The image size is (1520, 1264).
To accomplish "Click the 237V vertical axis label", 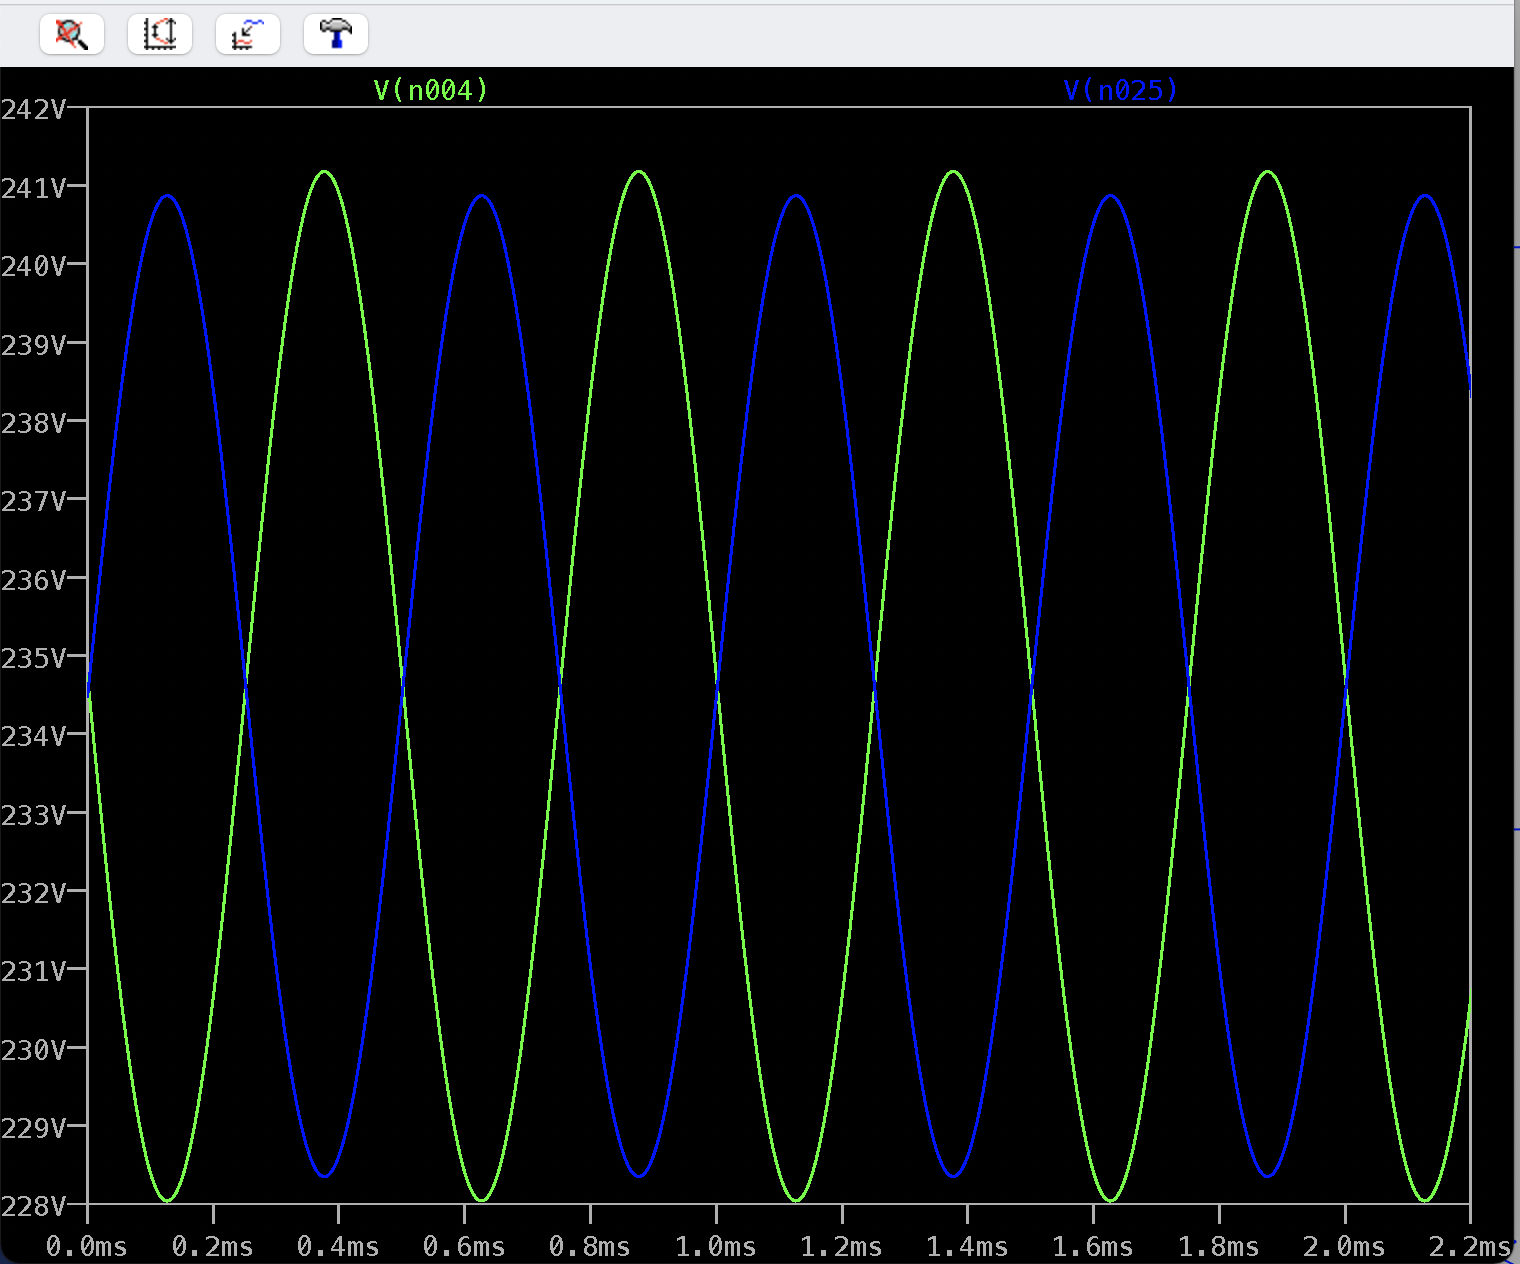I will [x=34, y=500].
